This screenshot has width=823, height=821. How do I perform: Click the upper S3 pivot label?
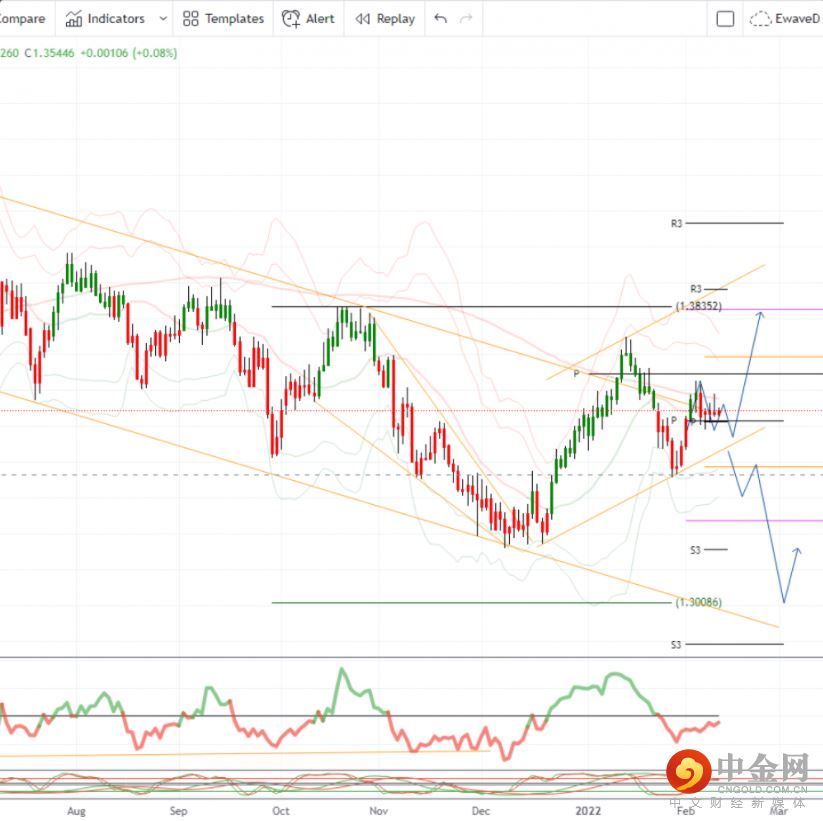pos(695,550)
